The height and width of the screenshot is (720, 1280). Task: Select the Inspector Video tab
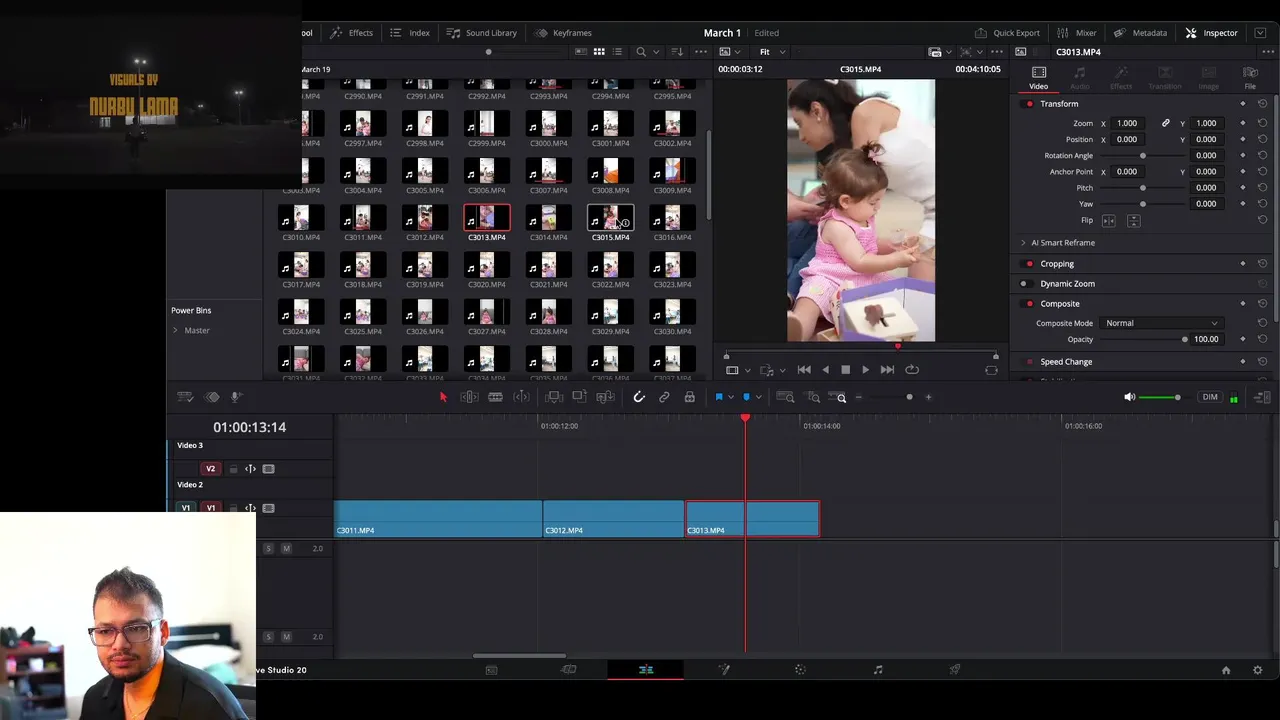pyautogui.click(x=1039, y=78)
